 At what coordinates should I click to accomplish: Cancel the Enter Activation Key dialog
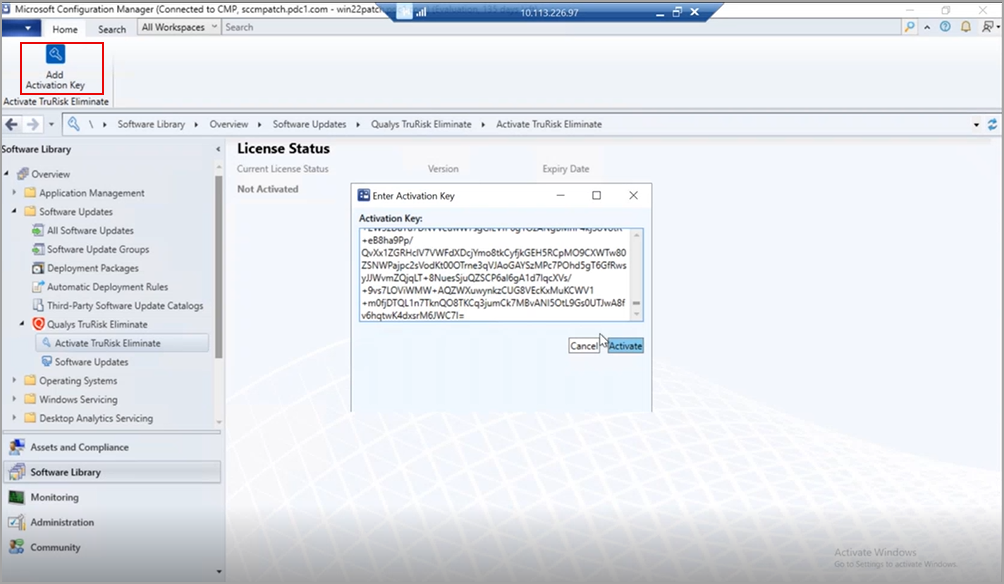click(584, 344)
